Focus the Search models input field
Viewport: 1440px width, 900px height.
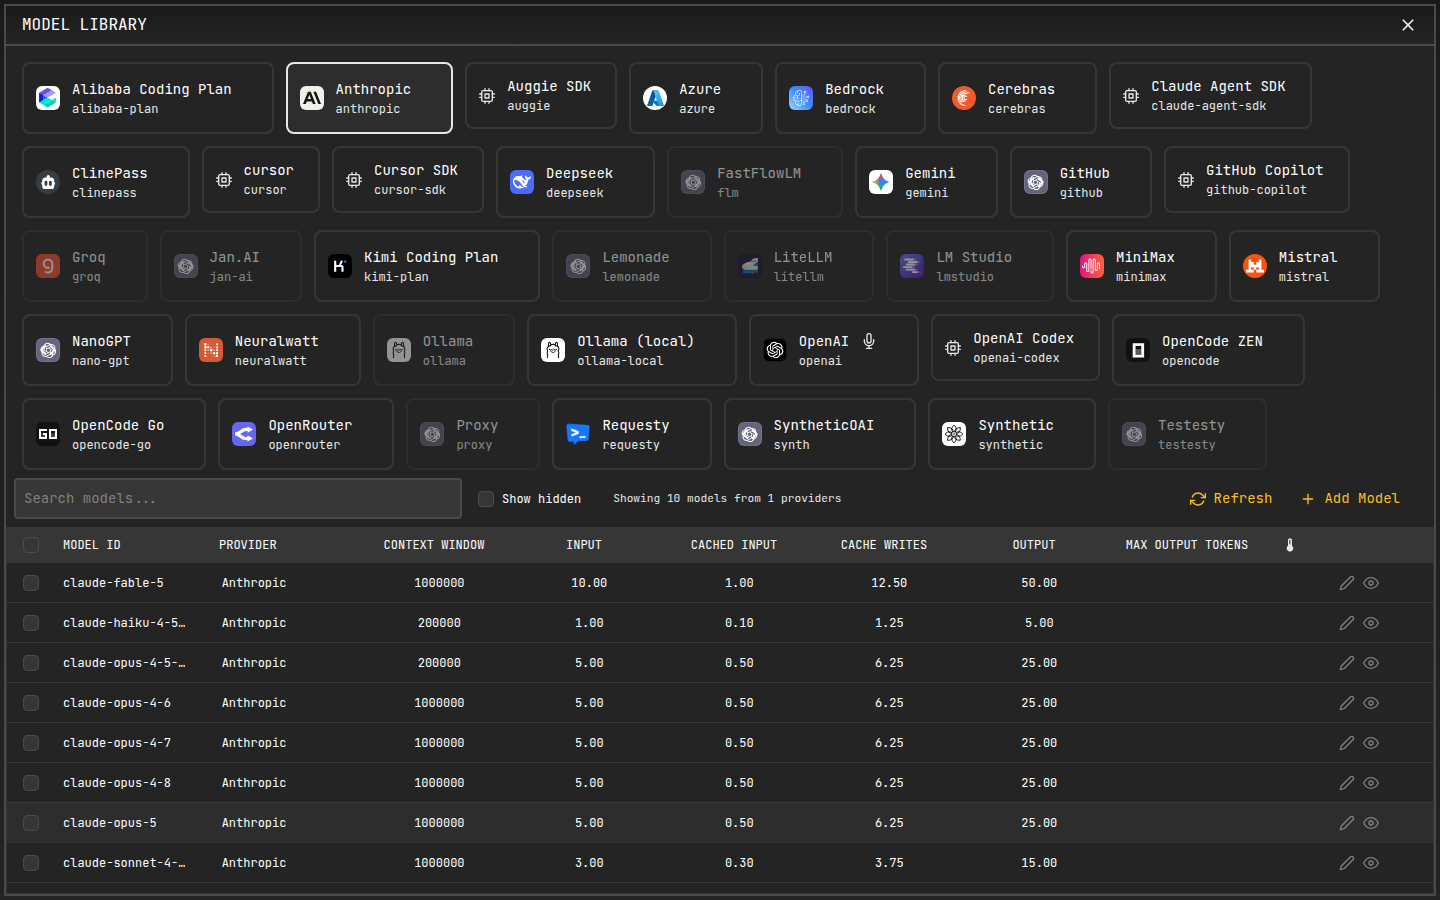pos(238,499)
